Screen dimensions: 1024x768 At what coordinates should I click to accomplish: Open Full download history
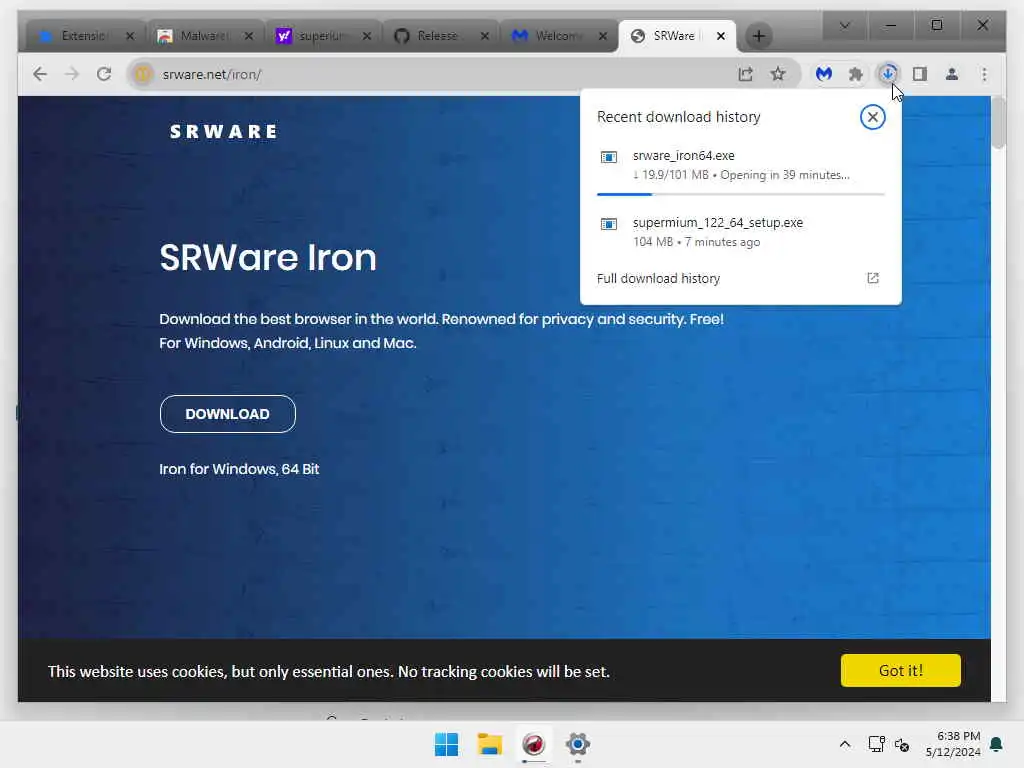[741, 279]
